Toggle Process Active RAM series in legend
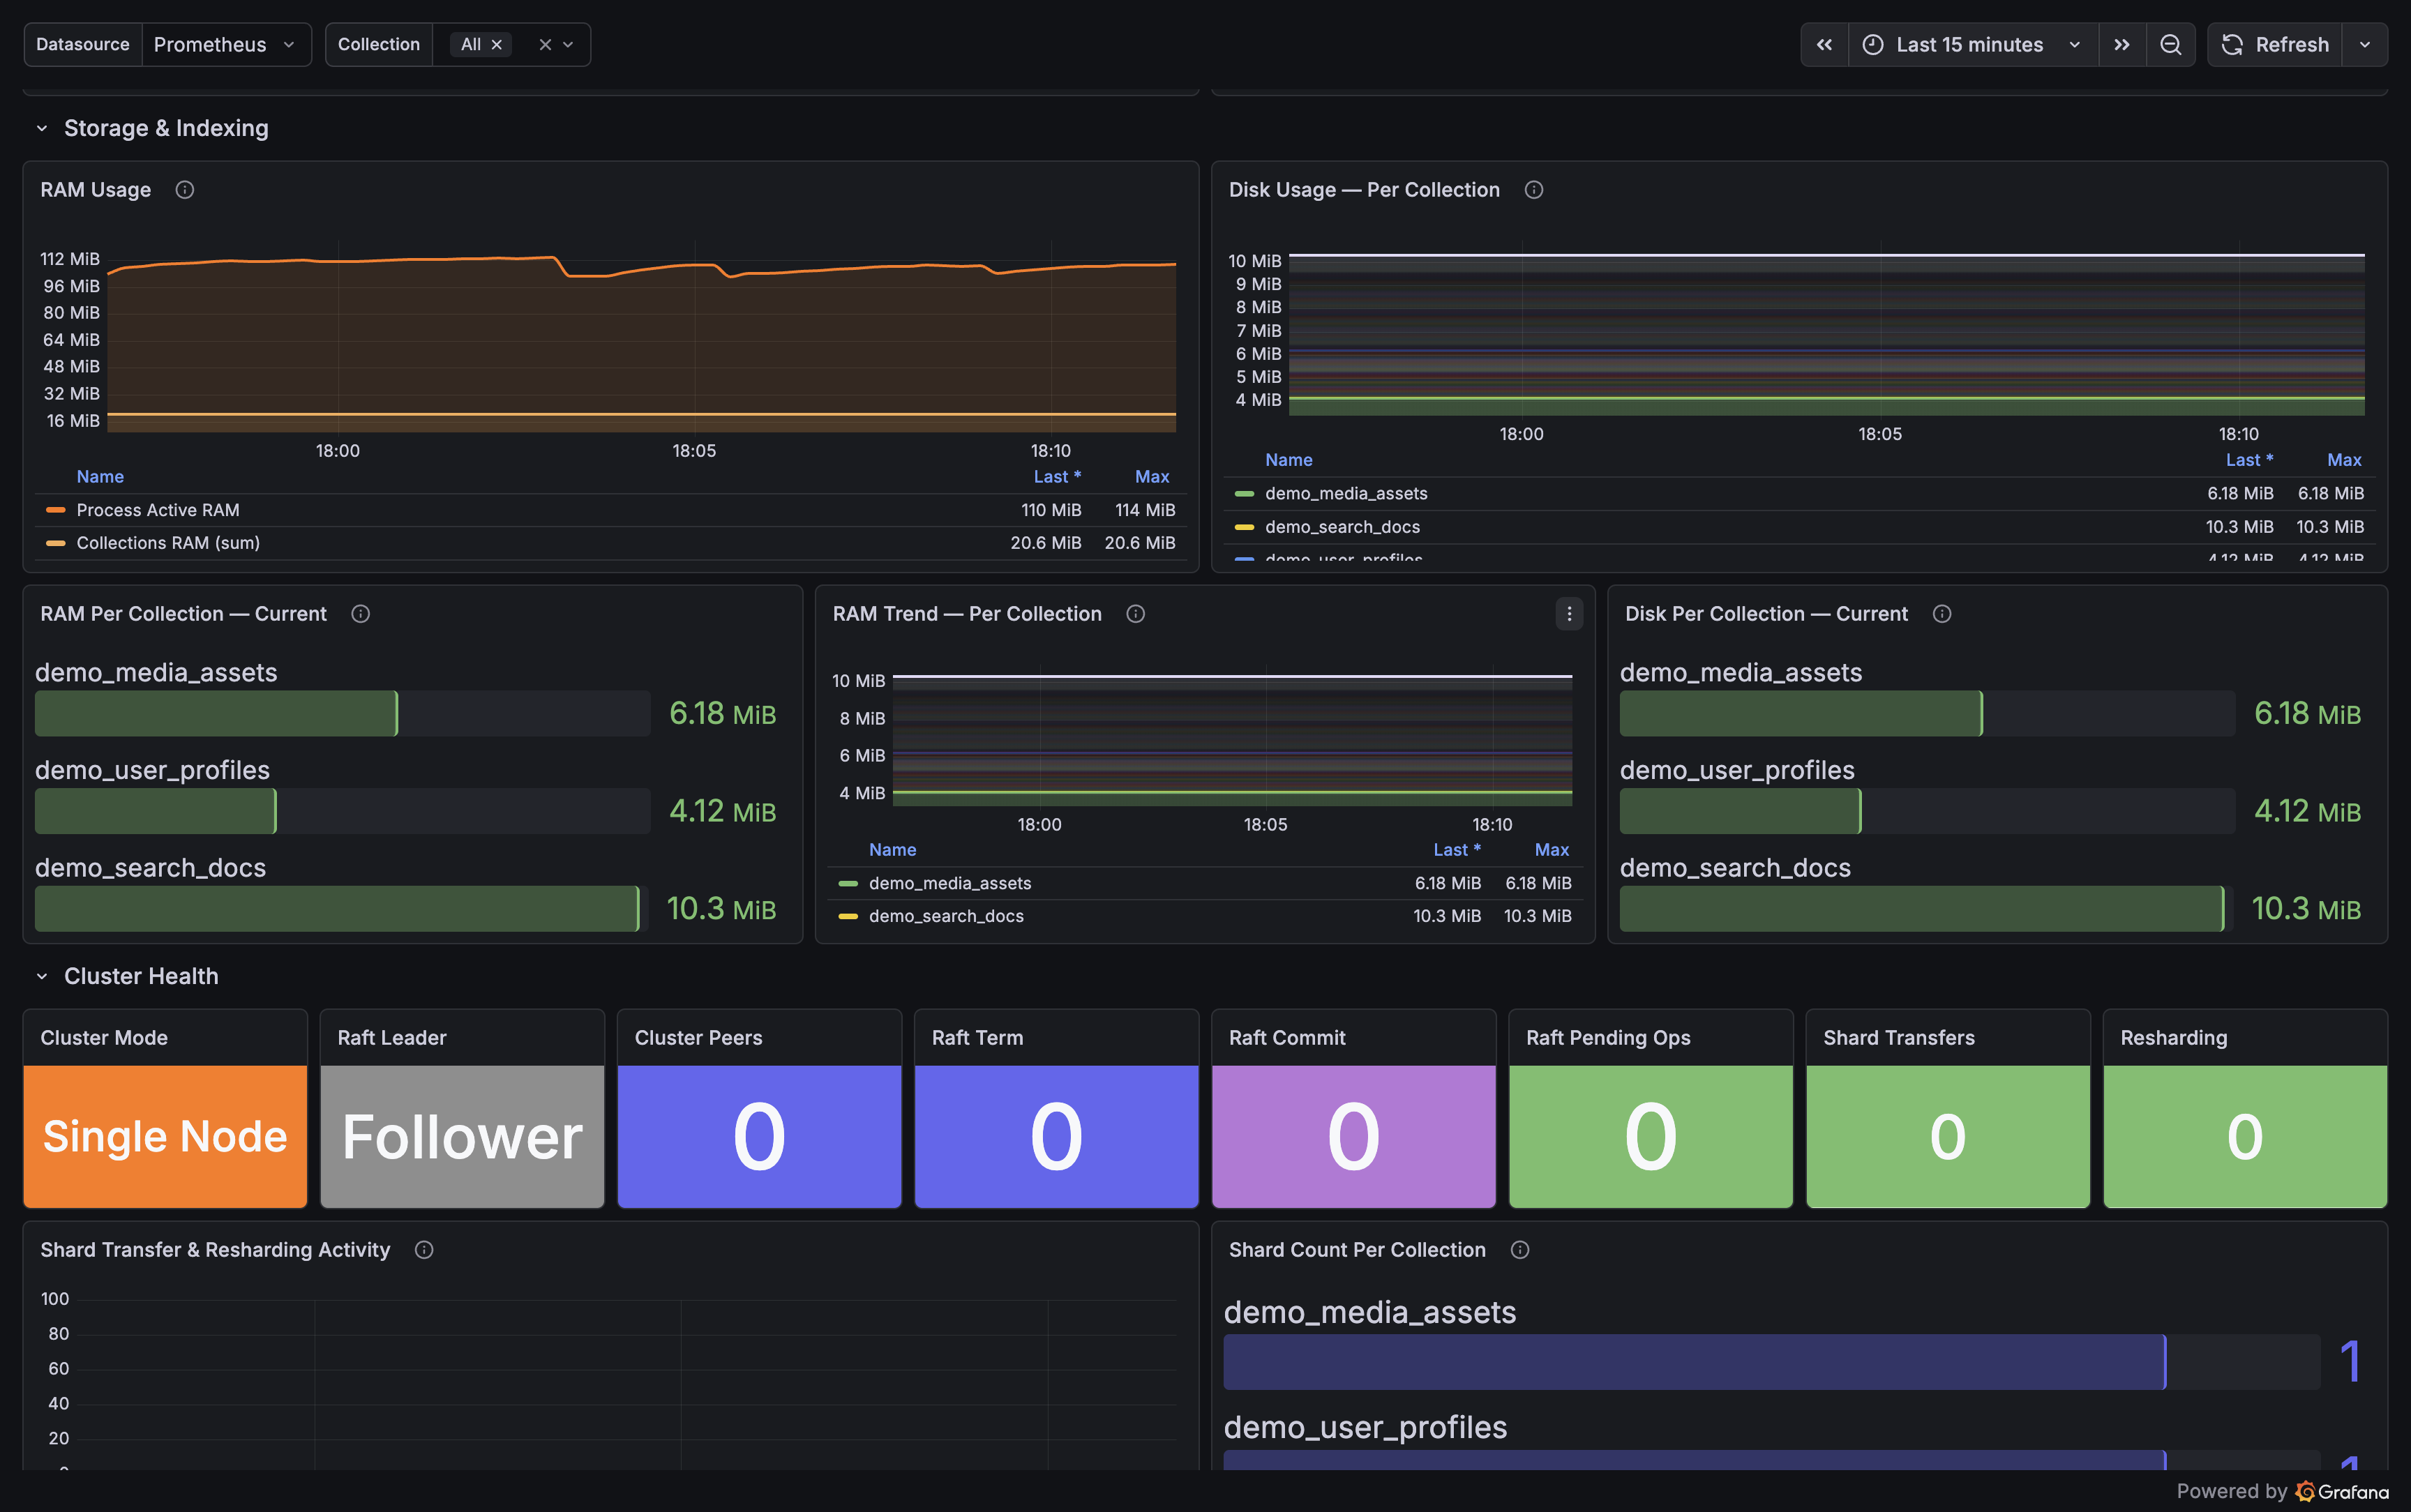2411x1512 pixels. point(157,510)
